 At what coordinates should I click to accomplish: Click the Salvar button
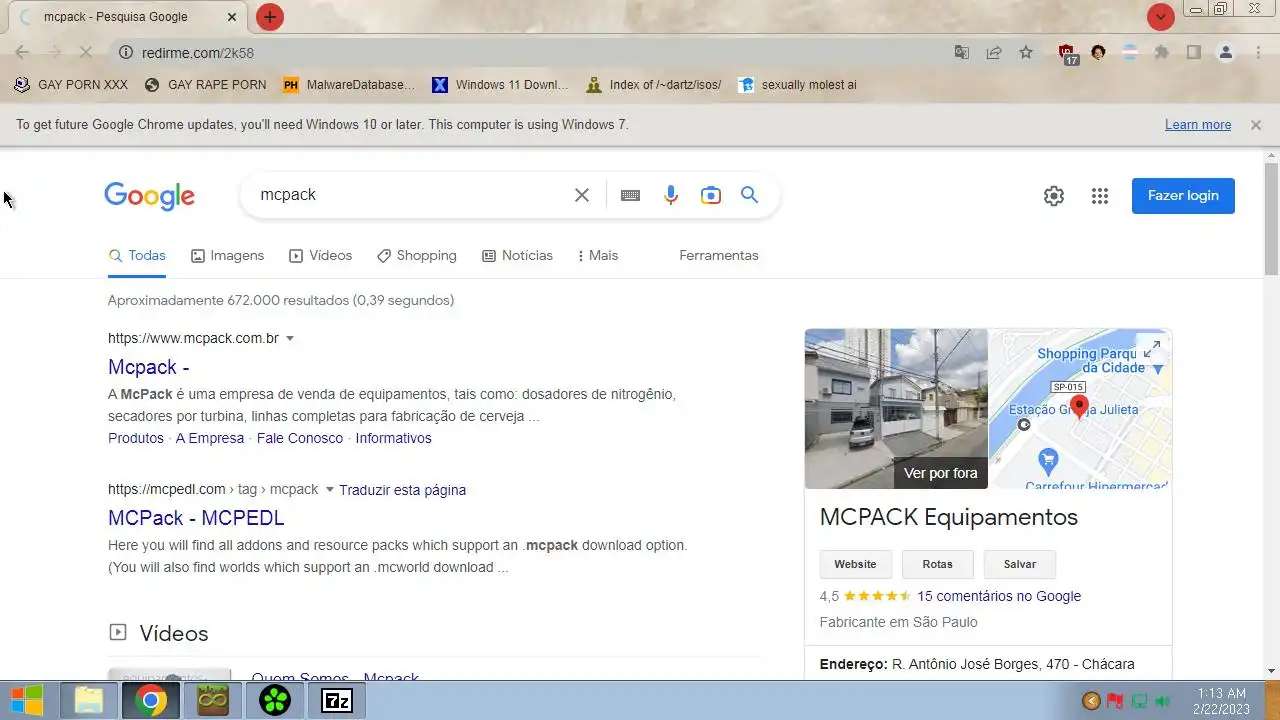(x=1020, y=564)
